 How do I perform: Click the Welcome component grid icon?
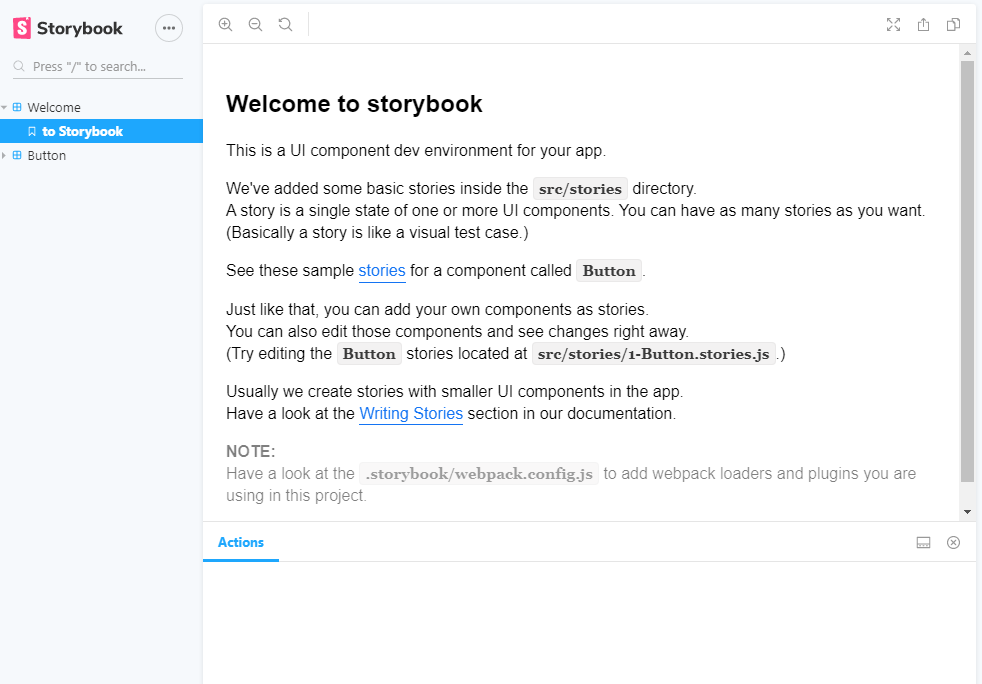(17, 107)
